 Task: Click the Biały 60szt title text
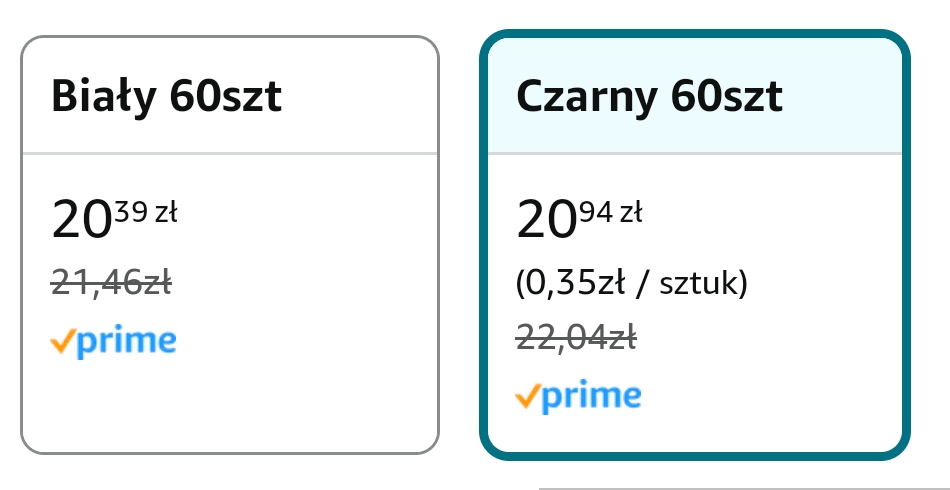tap(166, 97)
